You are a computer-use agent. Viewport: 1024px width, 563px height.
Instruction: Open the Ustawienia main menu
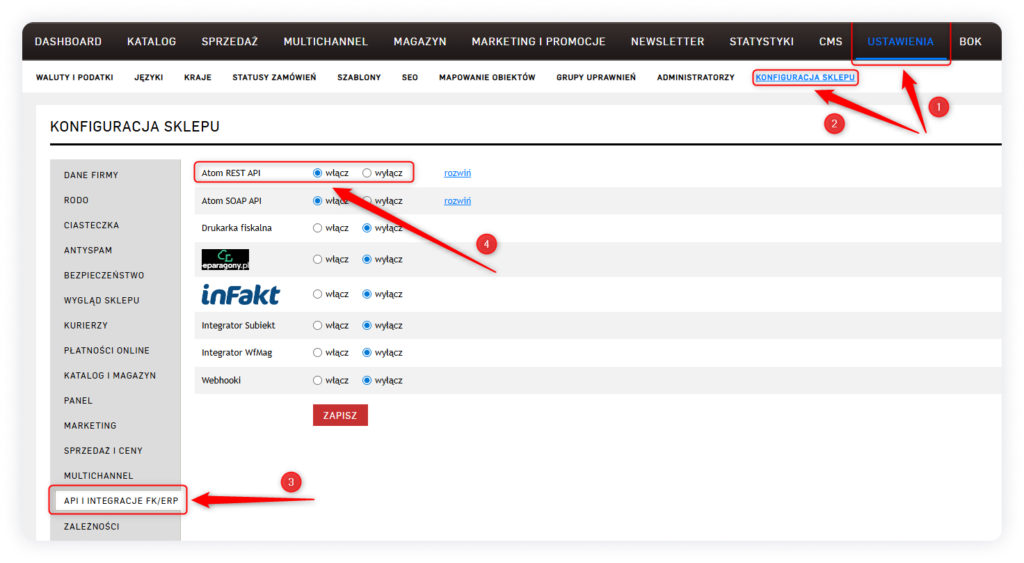tap(900, 42)
